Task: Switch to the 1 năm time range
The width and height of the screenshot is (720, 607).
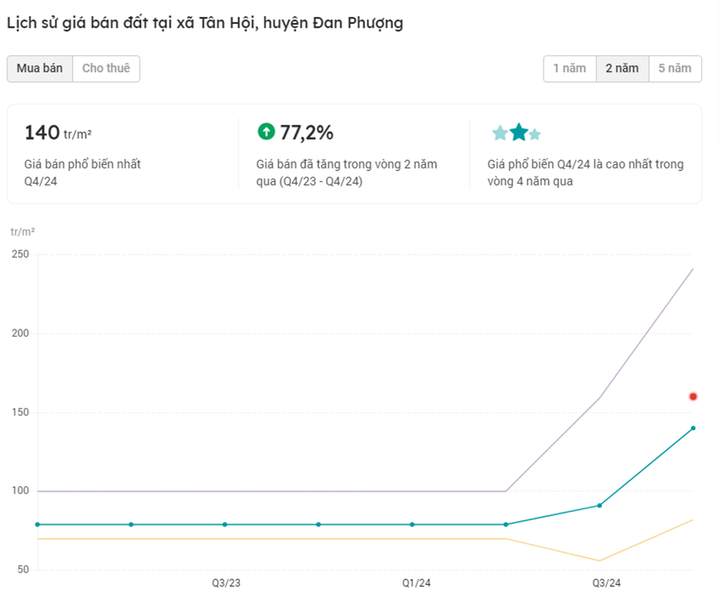Action: click(569, 69)
